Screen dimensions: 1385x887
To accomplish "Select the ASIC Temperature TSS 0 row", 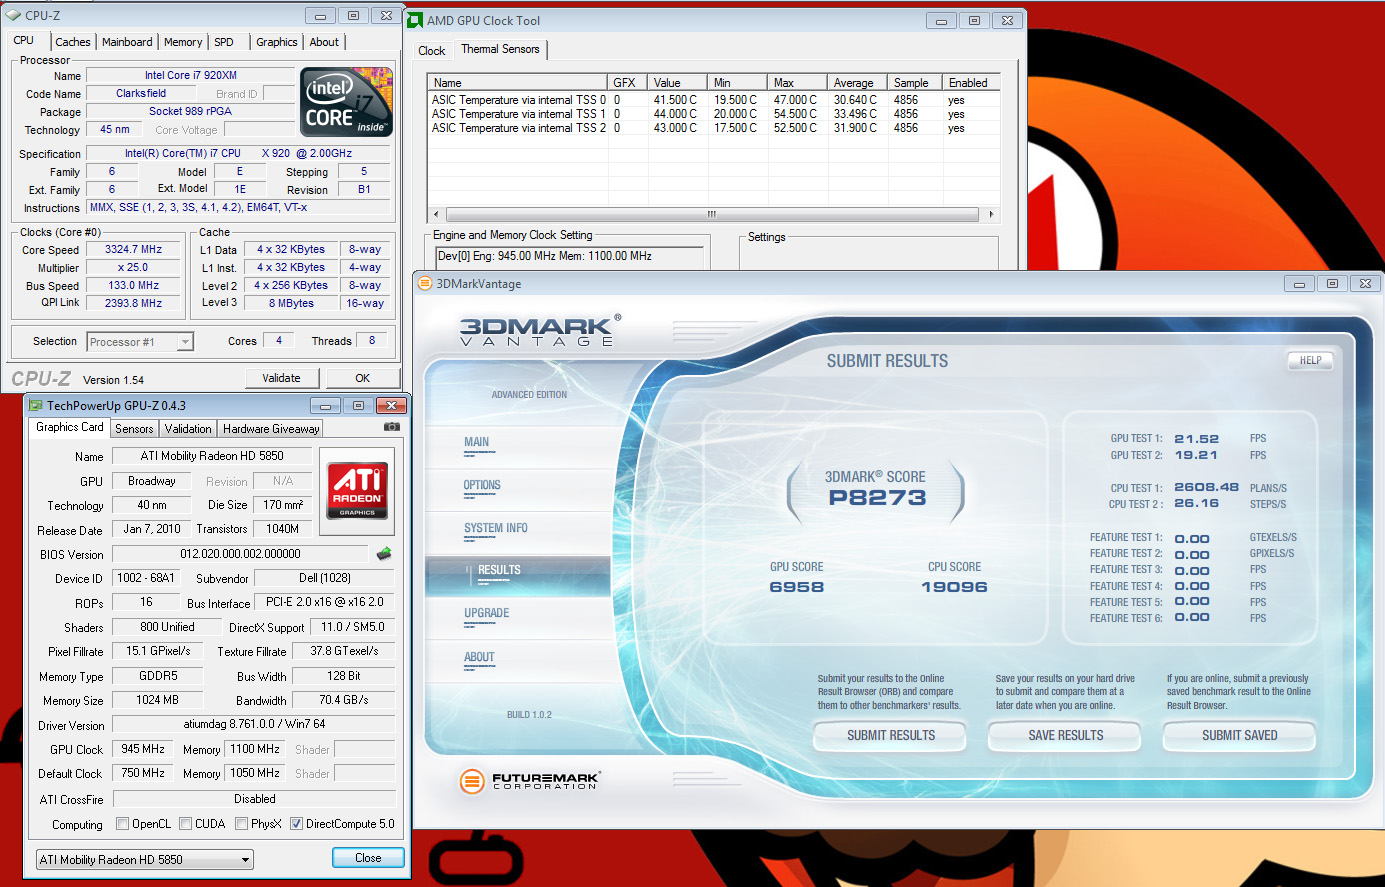I will (x=713, y=100).
